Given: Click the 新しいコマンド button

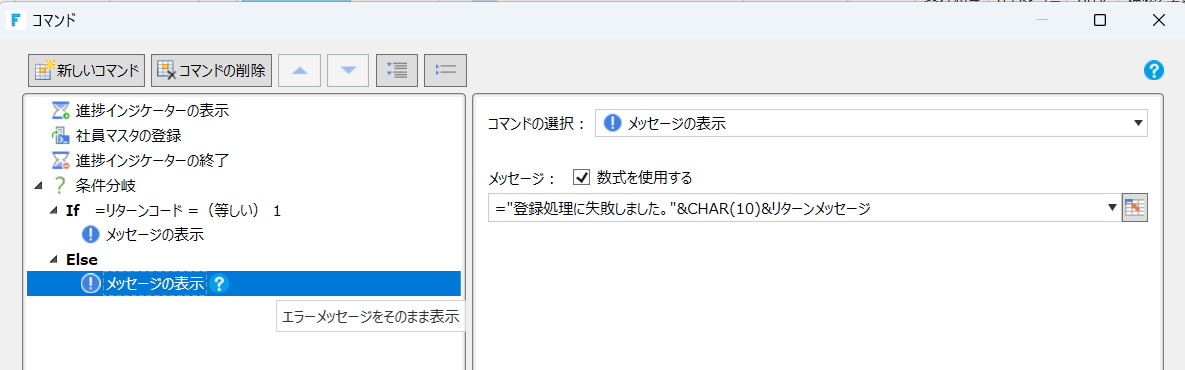Looking at the screenshot, I should click(x=87, y=71).
